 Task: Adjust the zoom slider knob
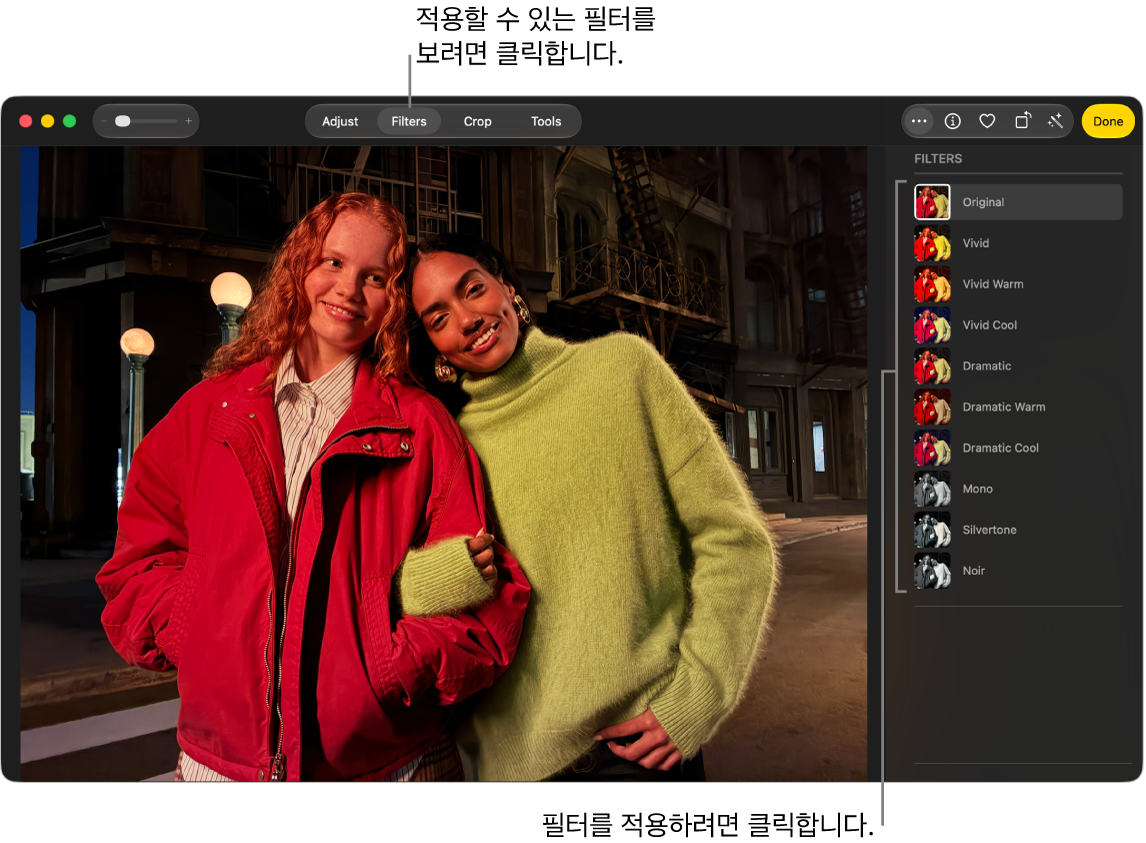(123, 121)
